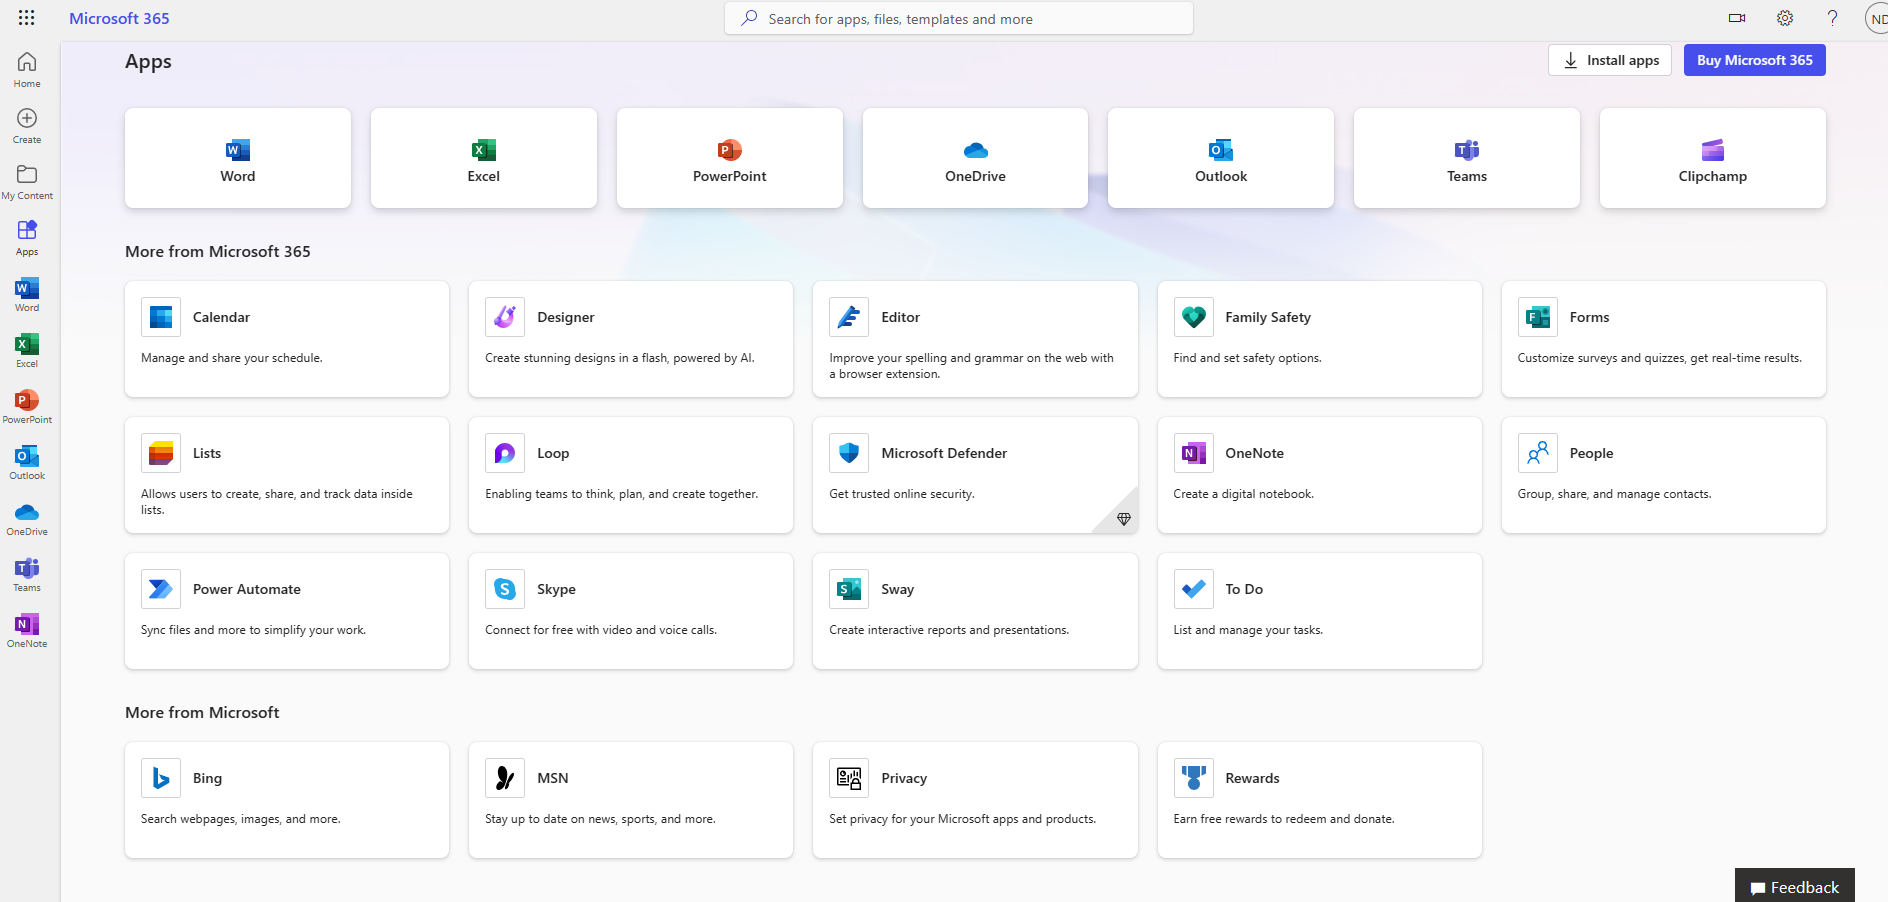Image resolution: width=1888 pixels, height=902 pixels.
Task: Click 'Earn free rewards to redeem and donate.'
Action: coord(1284,819)
